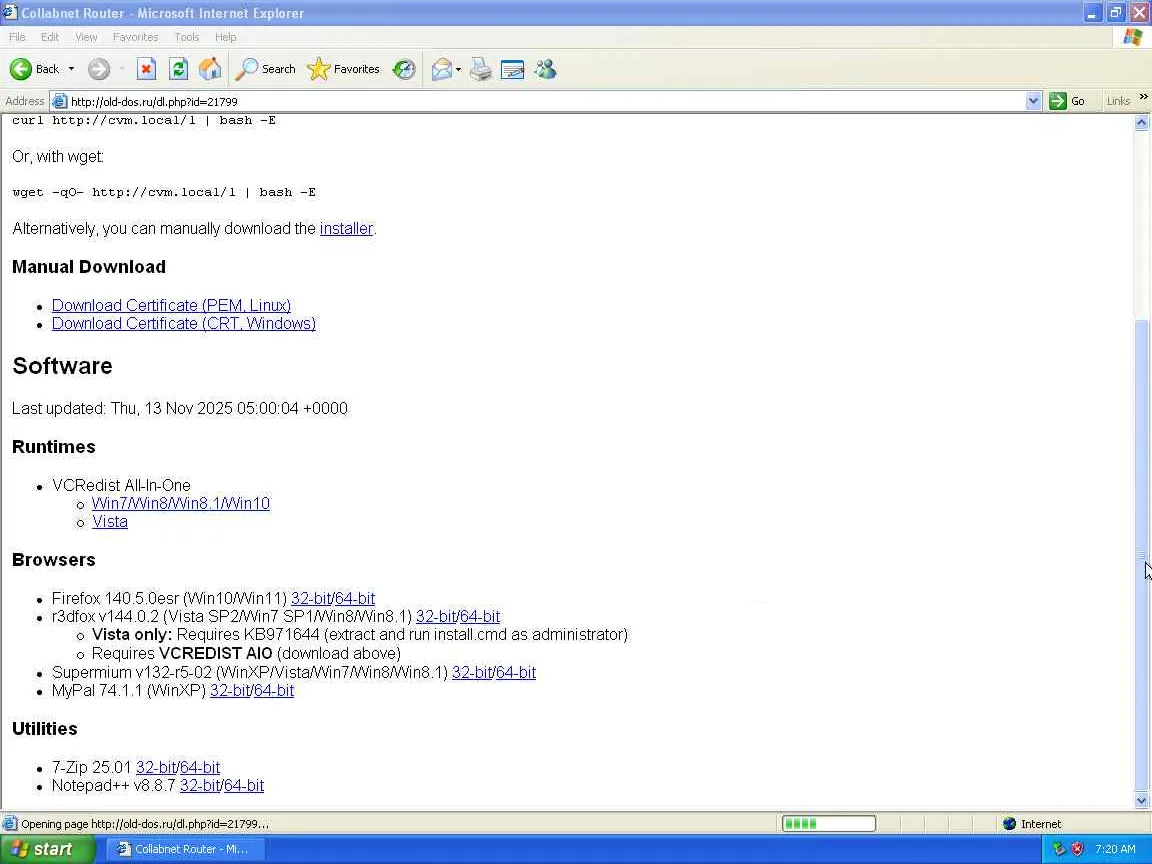Click the Go button
Viewport: 1152px width, 864px height.
[1068, 101]
